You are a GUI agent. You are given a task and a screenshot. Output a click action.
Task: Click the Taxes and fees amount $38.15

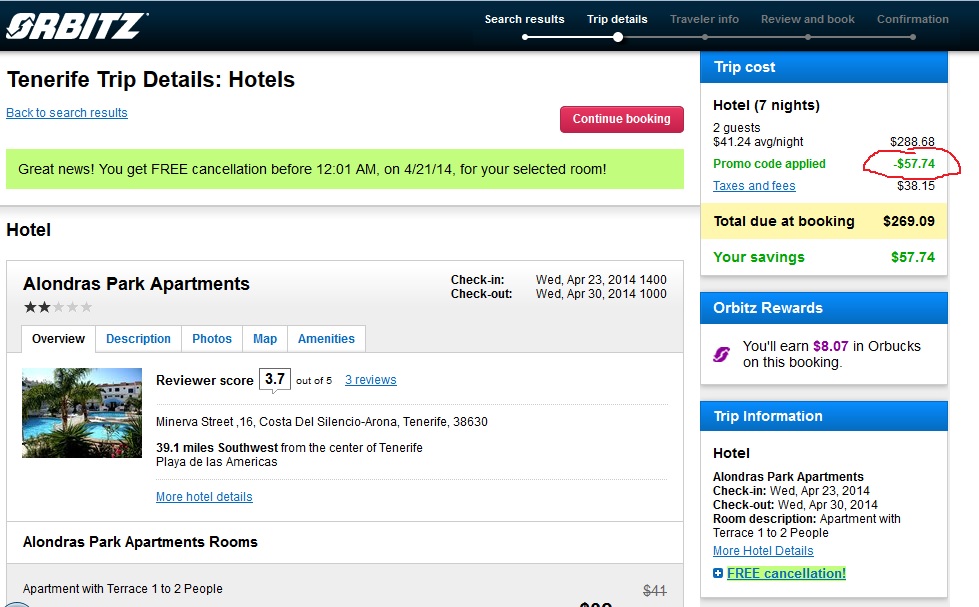click(x=916, y=185)
